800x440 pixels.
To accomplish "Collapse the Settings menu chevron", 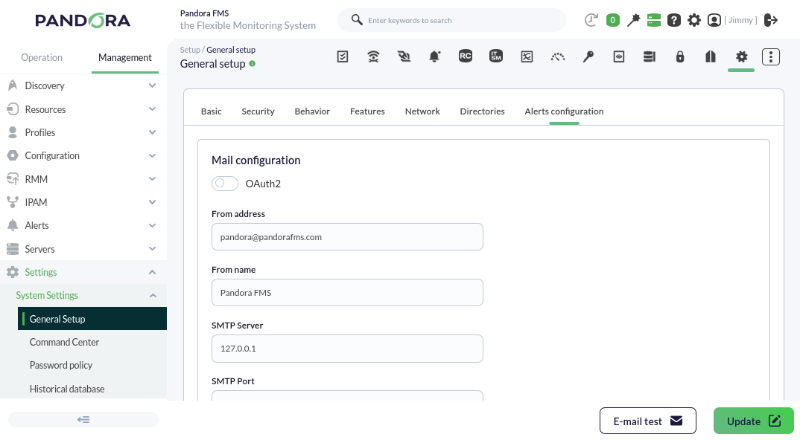I will pos(152,272).
